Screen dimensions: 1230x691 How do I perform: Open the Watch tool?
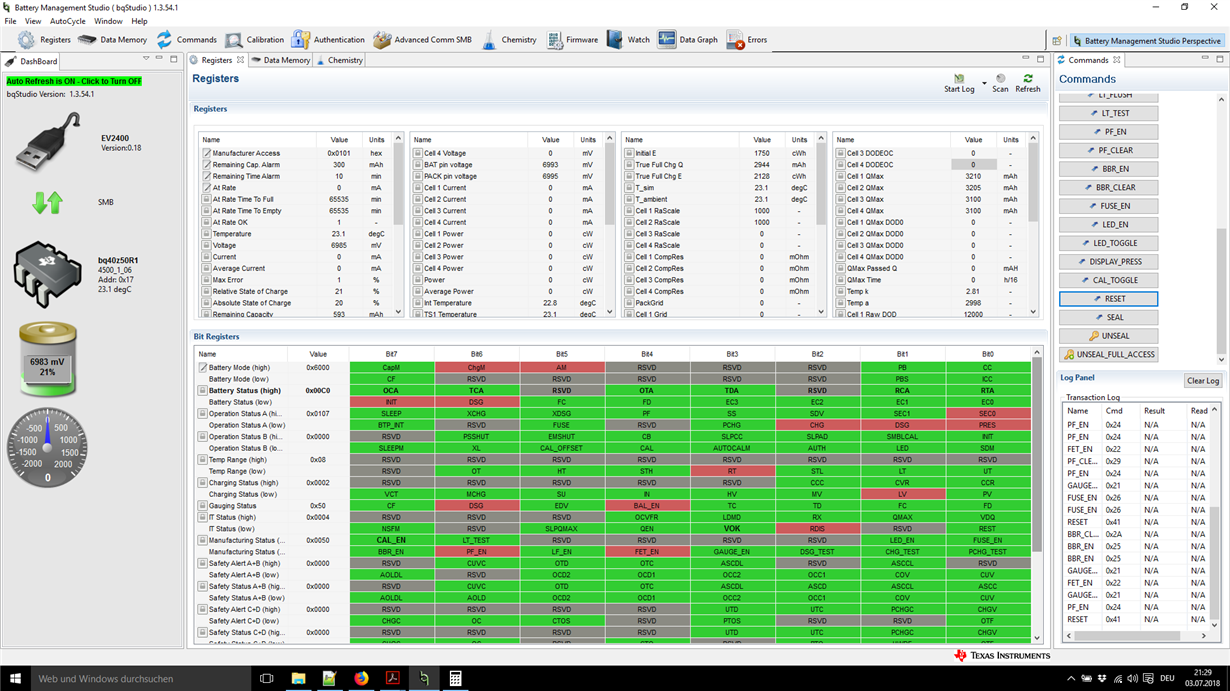(627, 40)
